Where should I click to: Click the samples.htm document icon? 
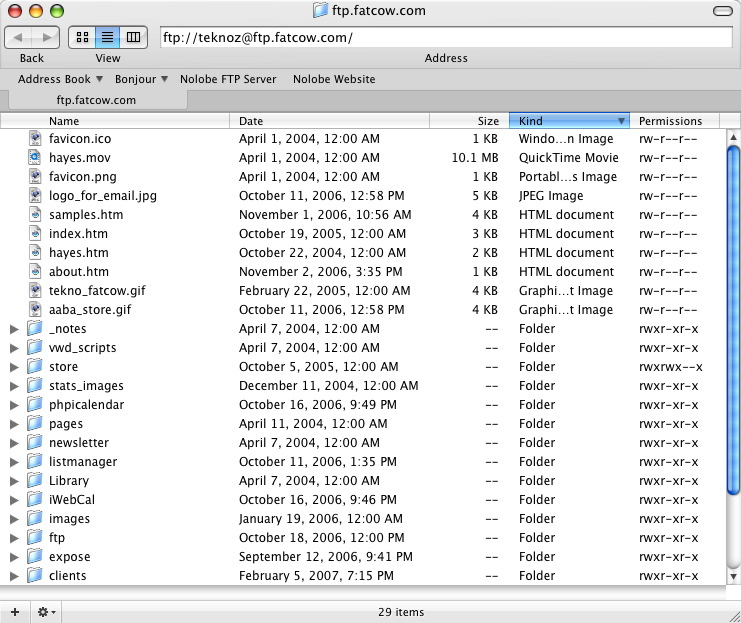(x=35, y=215)
